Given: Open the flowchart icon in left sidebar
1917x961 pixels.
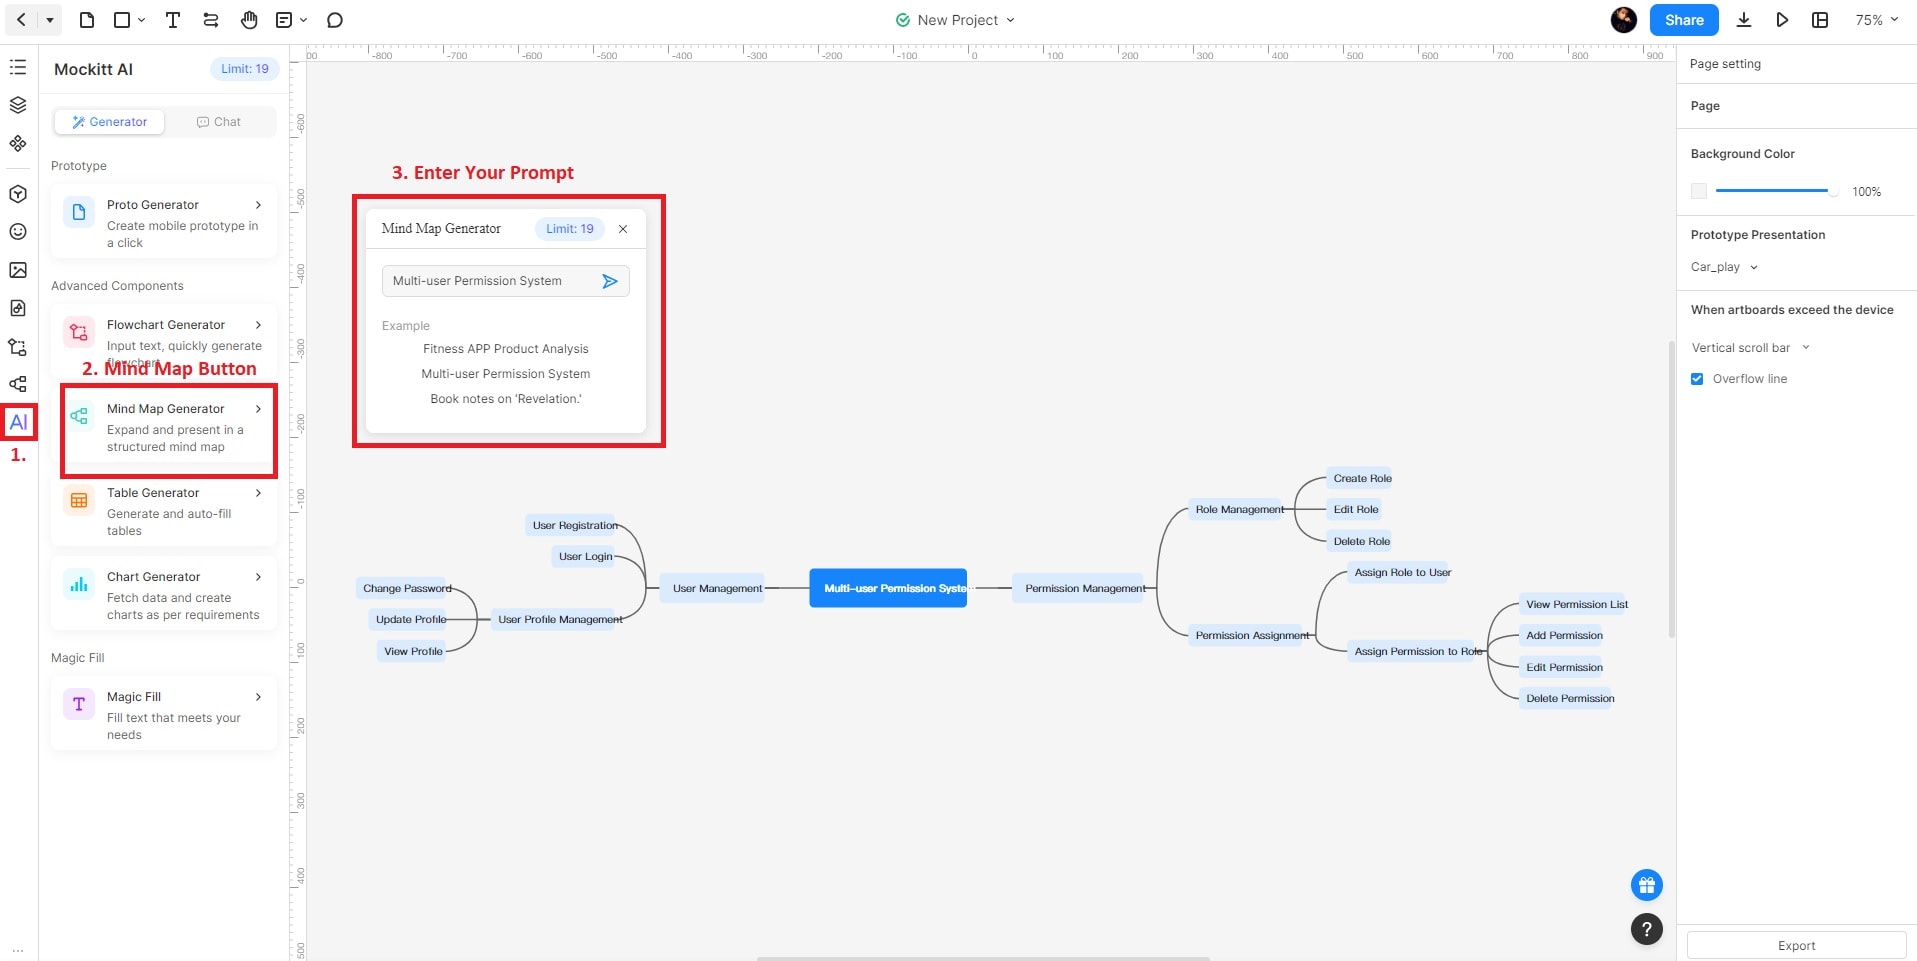Looking at the screenshot, I should click(x=18, y=347).
